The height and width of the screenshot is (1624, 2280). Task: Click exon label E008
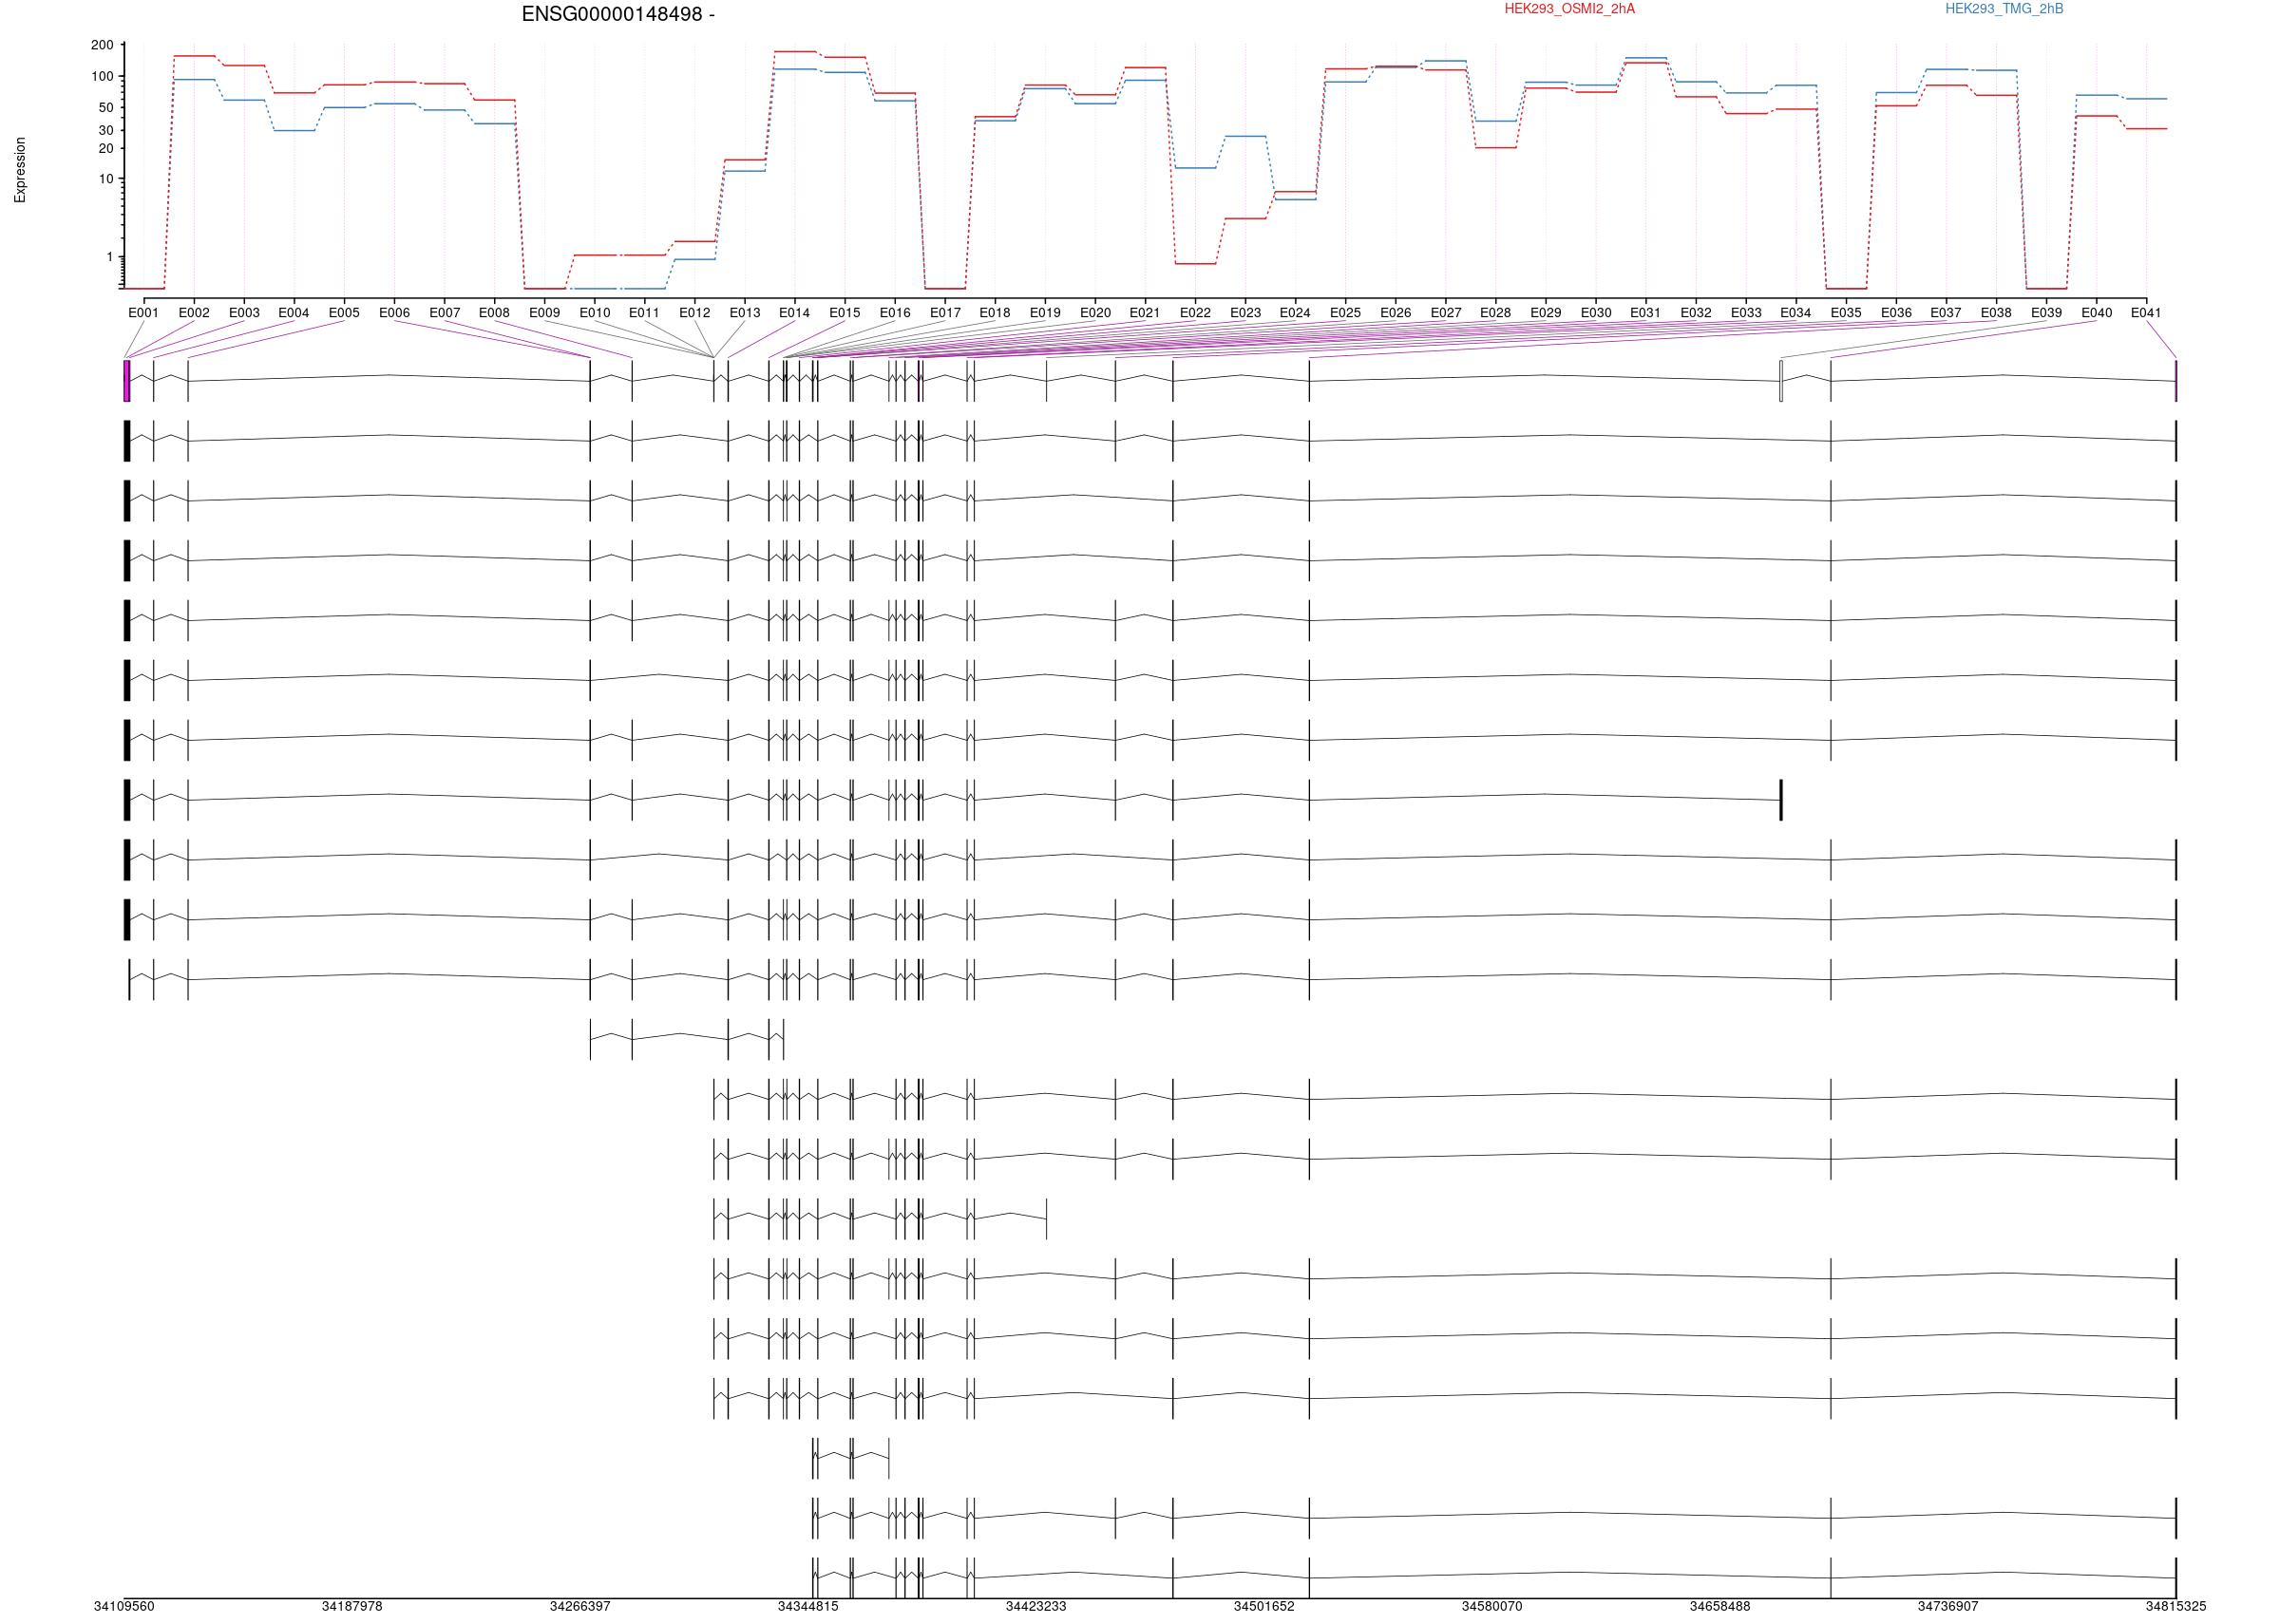(x=494, y=313)
